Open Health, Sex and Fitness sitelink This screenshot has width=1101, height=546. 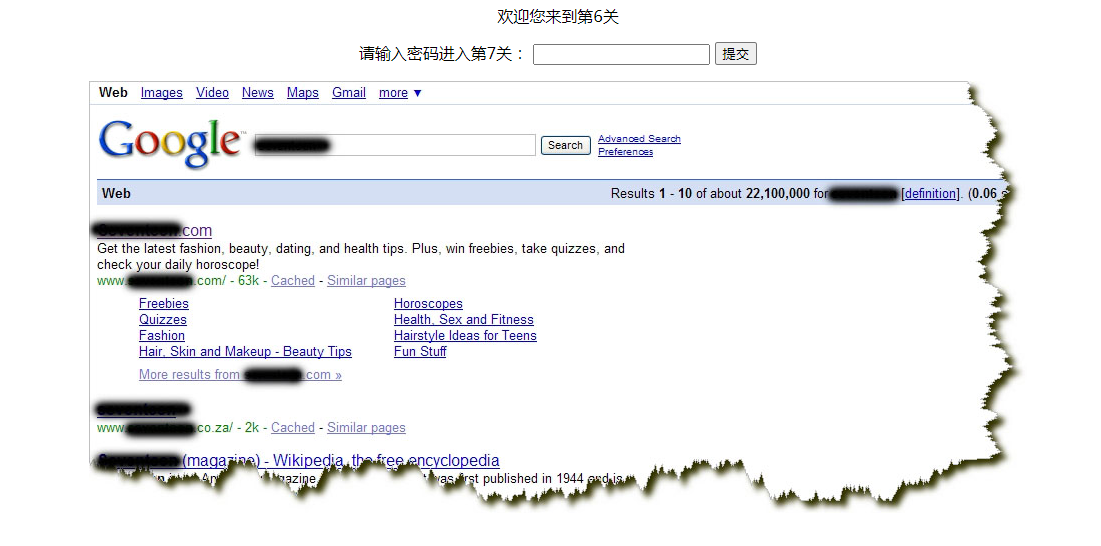pos(463,319)
